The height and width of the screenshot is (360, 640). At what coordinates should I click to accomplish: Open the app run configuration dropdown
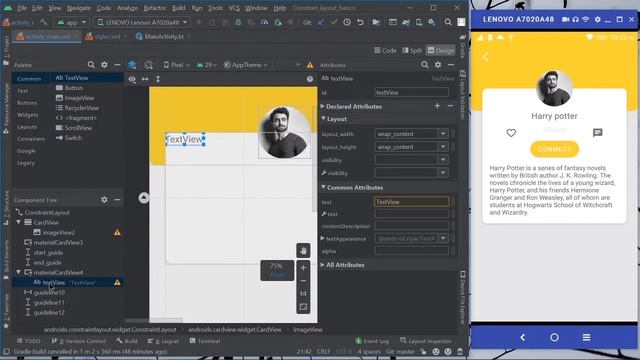(x=71, y=22)
